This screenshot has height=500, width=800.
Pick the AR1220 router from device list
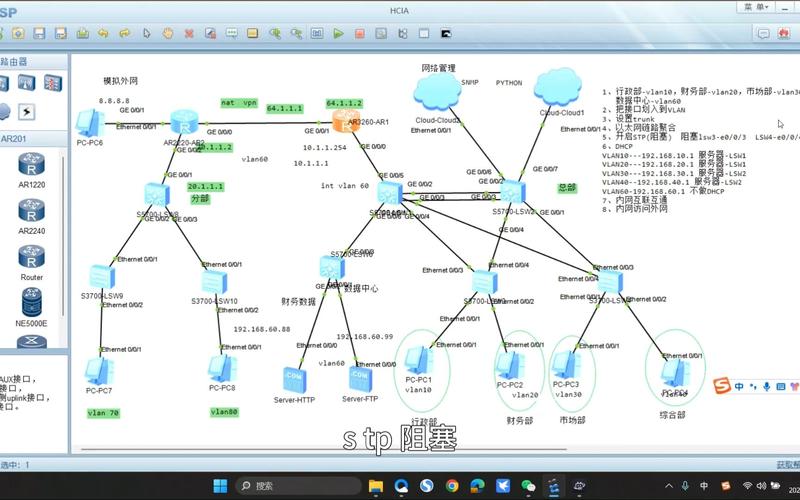(x=32, y=171)
